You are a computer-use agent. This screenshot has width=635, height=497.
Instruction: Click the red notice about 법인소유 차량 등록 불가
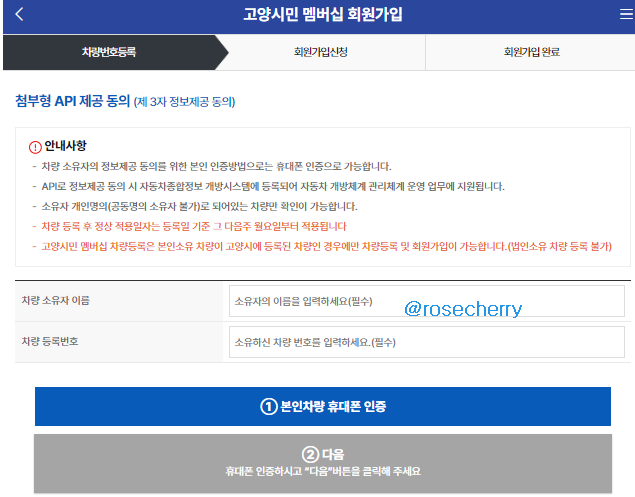[x=326, y=246]
